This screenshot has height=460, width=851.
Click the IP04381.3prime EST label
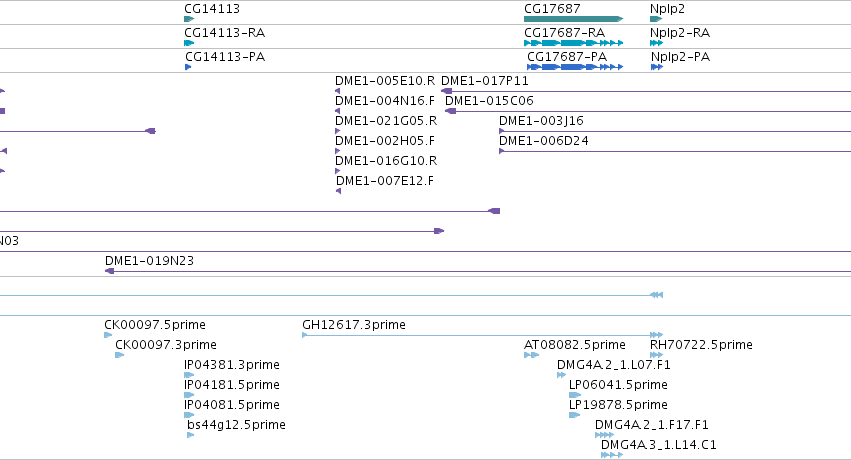pyautogui.click(x=232, y=365)
